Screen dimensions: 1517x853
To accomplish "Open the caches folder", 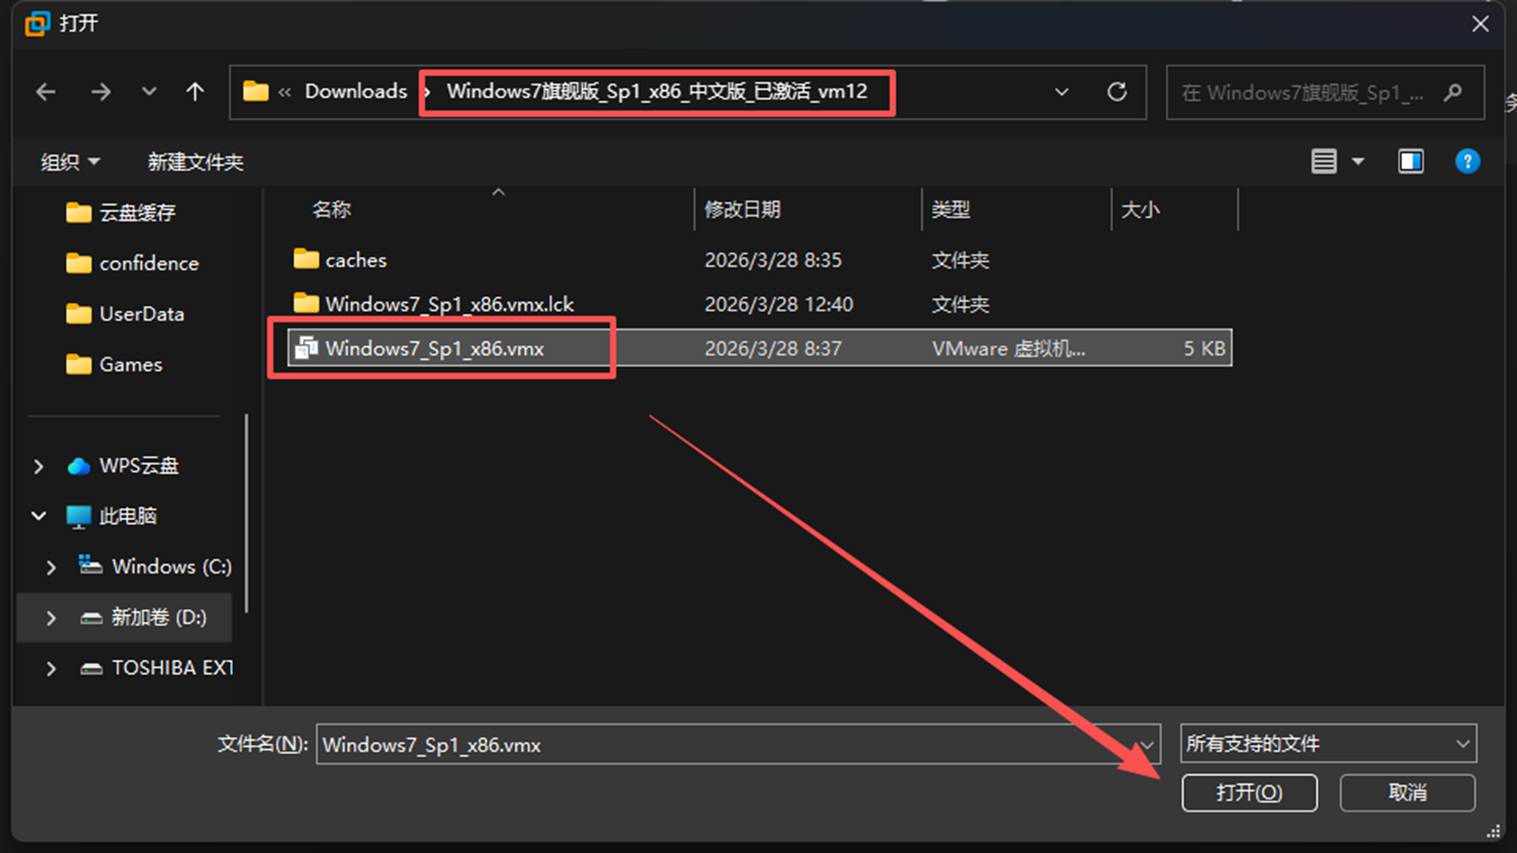I will click(x=356, y=259).
